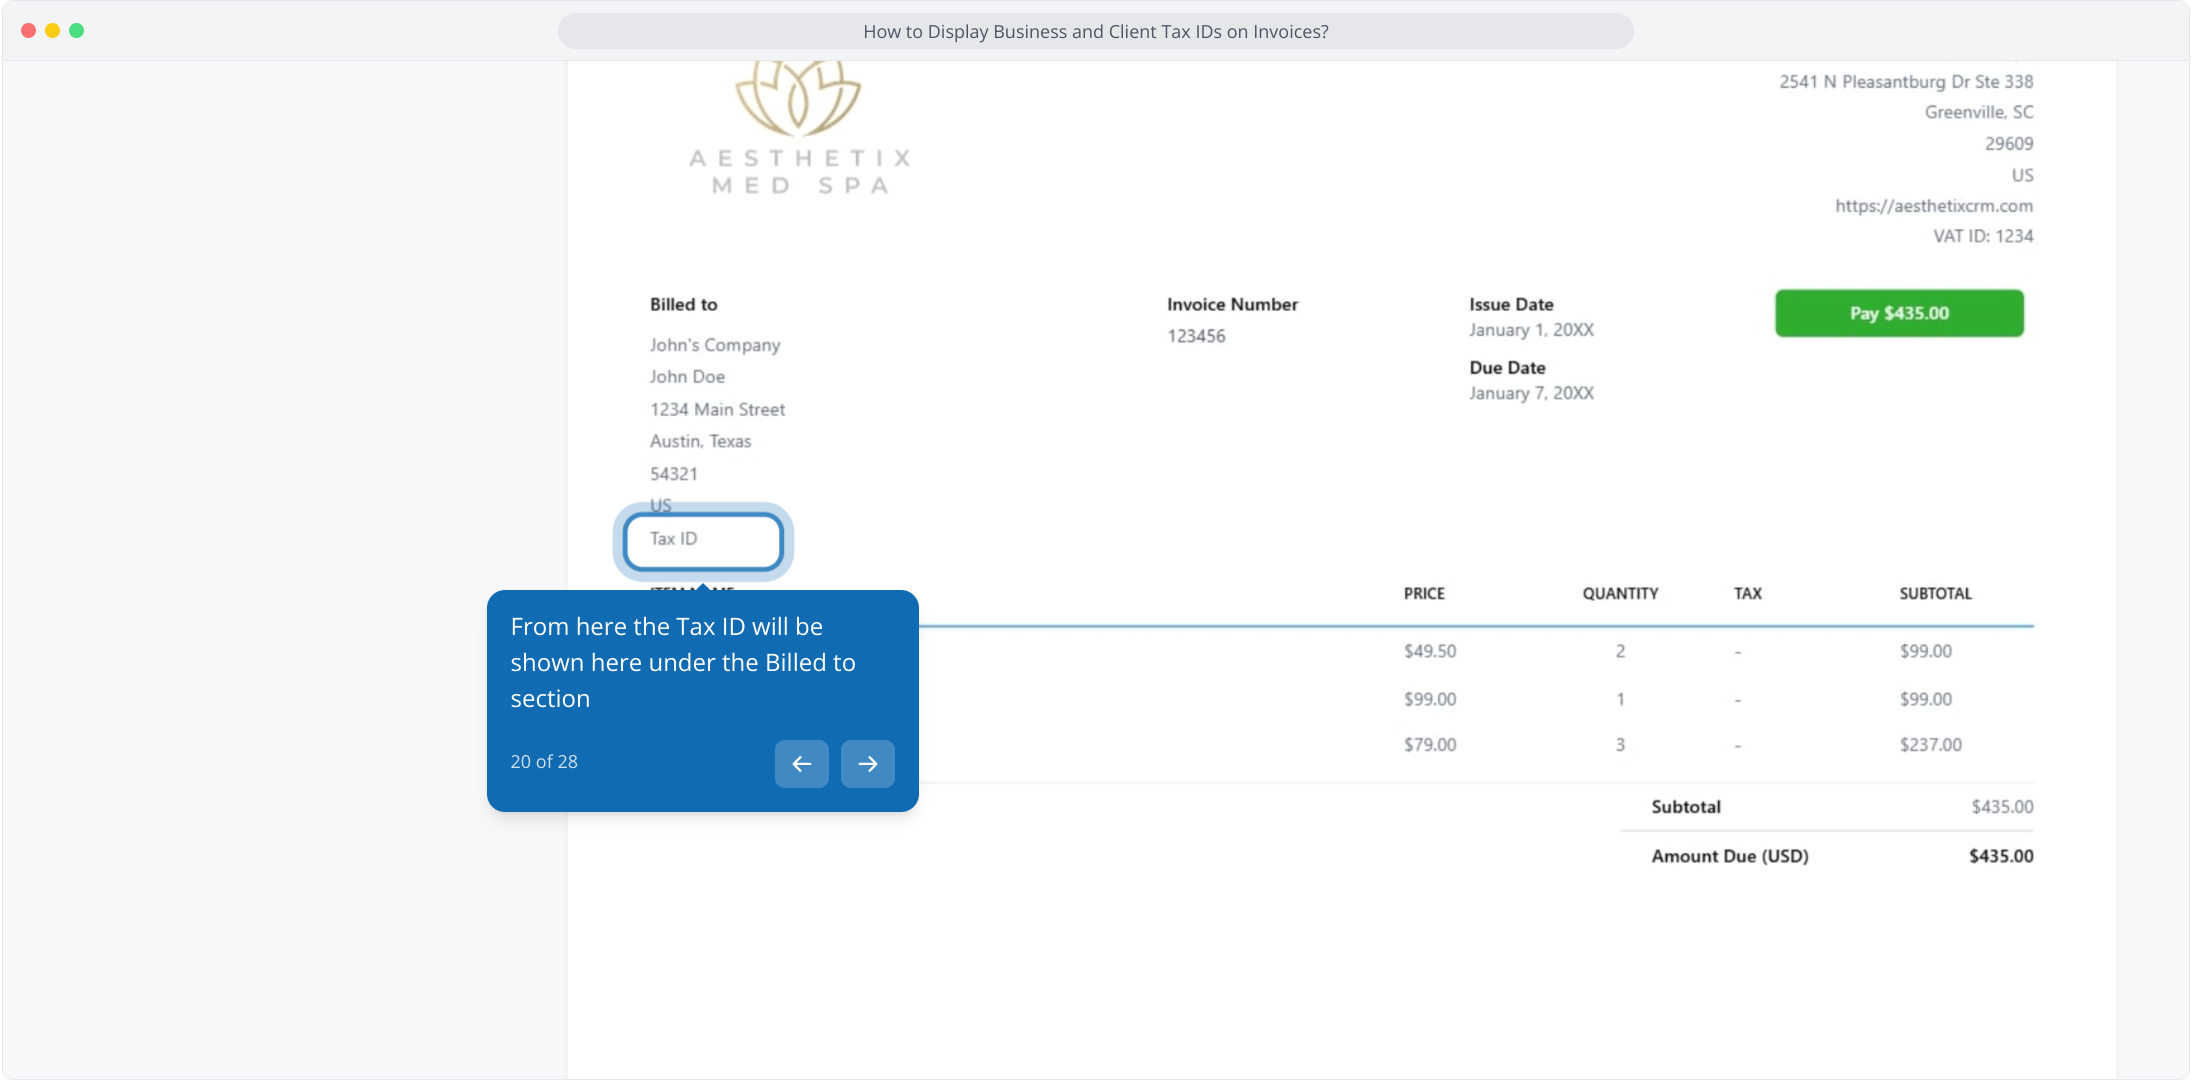Click the QUANTITY column header
The width and height of the screenshot is (2192, 1080).
point(1619,594)
